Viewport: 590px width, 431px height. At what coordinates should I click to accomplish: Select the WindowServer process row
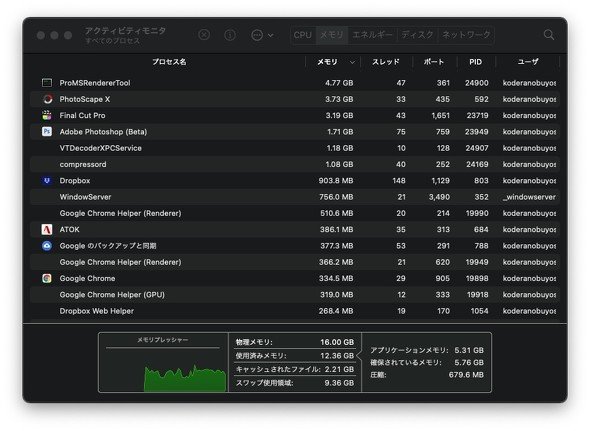[x=295, y=197]
